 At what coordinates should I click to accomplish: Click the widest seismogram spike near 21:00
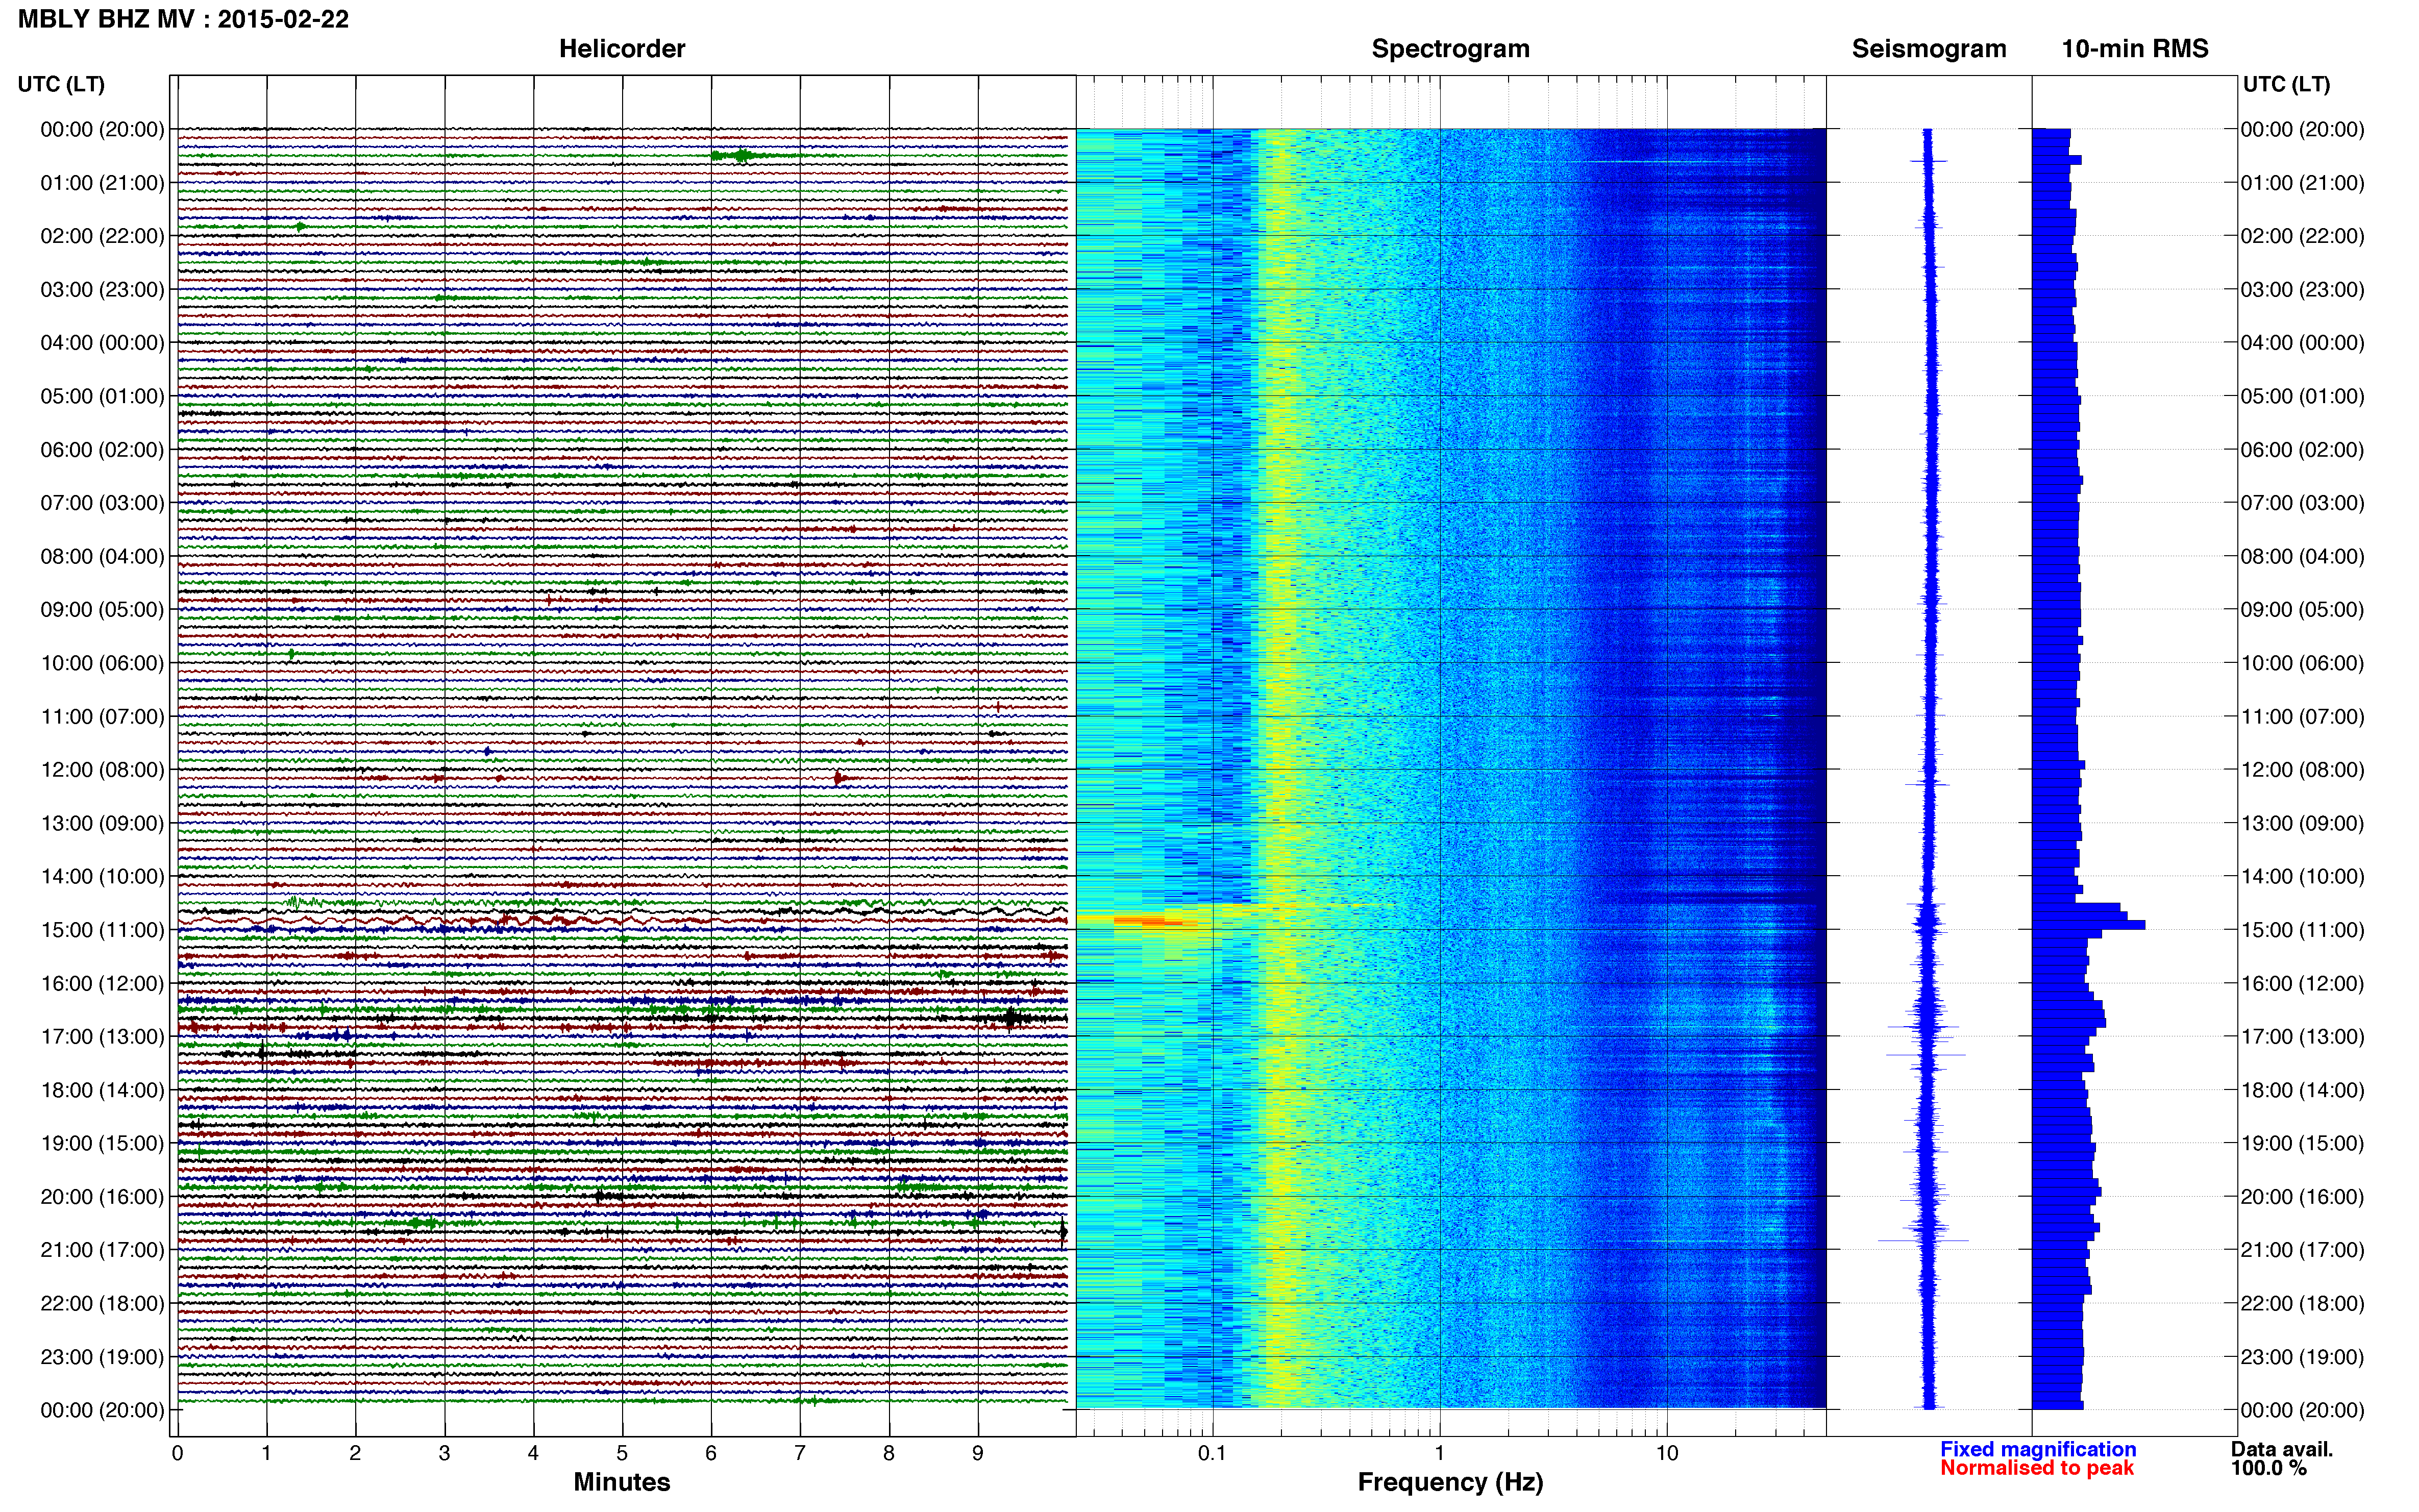[1923, 1241]
